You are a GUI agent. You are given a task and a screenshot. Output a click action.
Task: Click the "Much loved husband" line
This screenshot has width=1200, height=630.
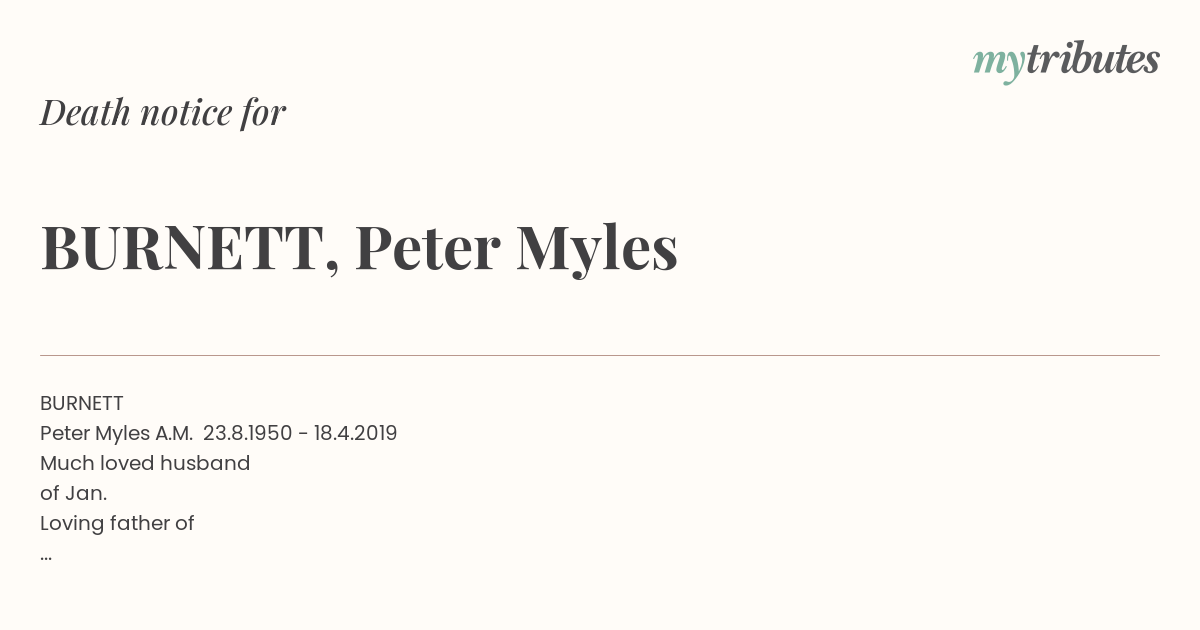[145, 463]
